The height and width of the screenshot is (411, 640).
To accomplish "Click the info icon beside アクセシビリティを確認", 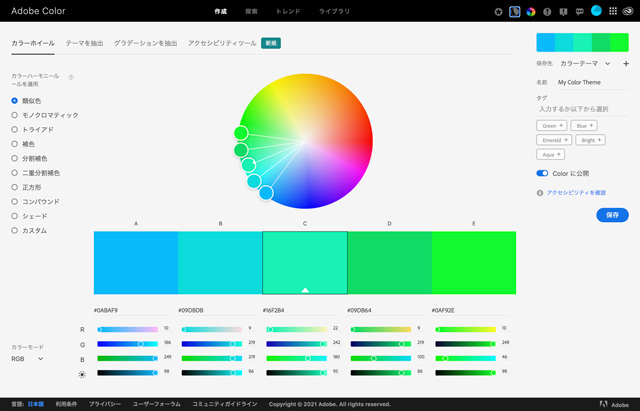I will pyautogui.click(x=540, y=193).
